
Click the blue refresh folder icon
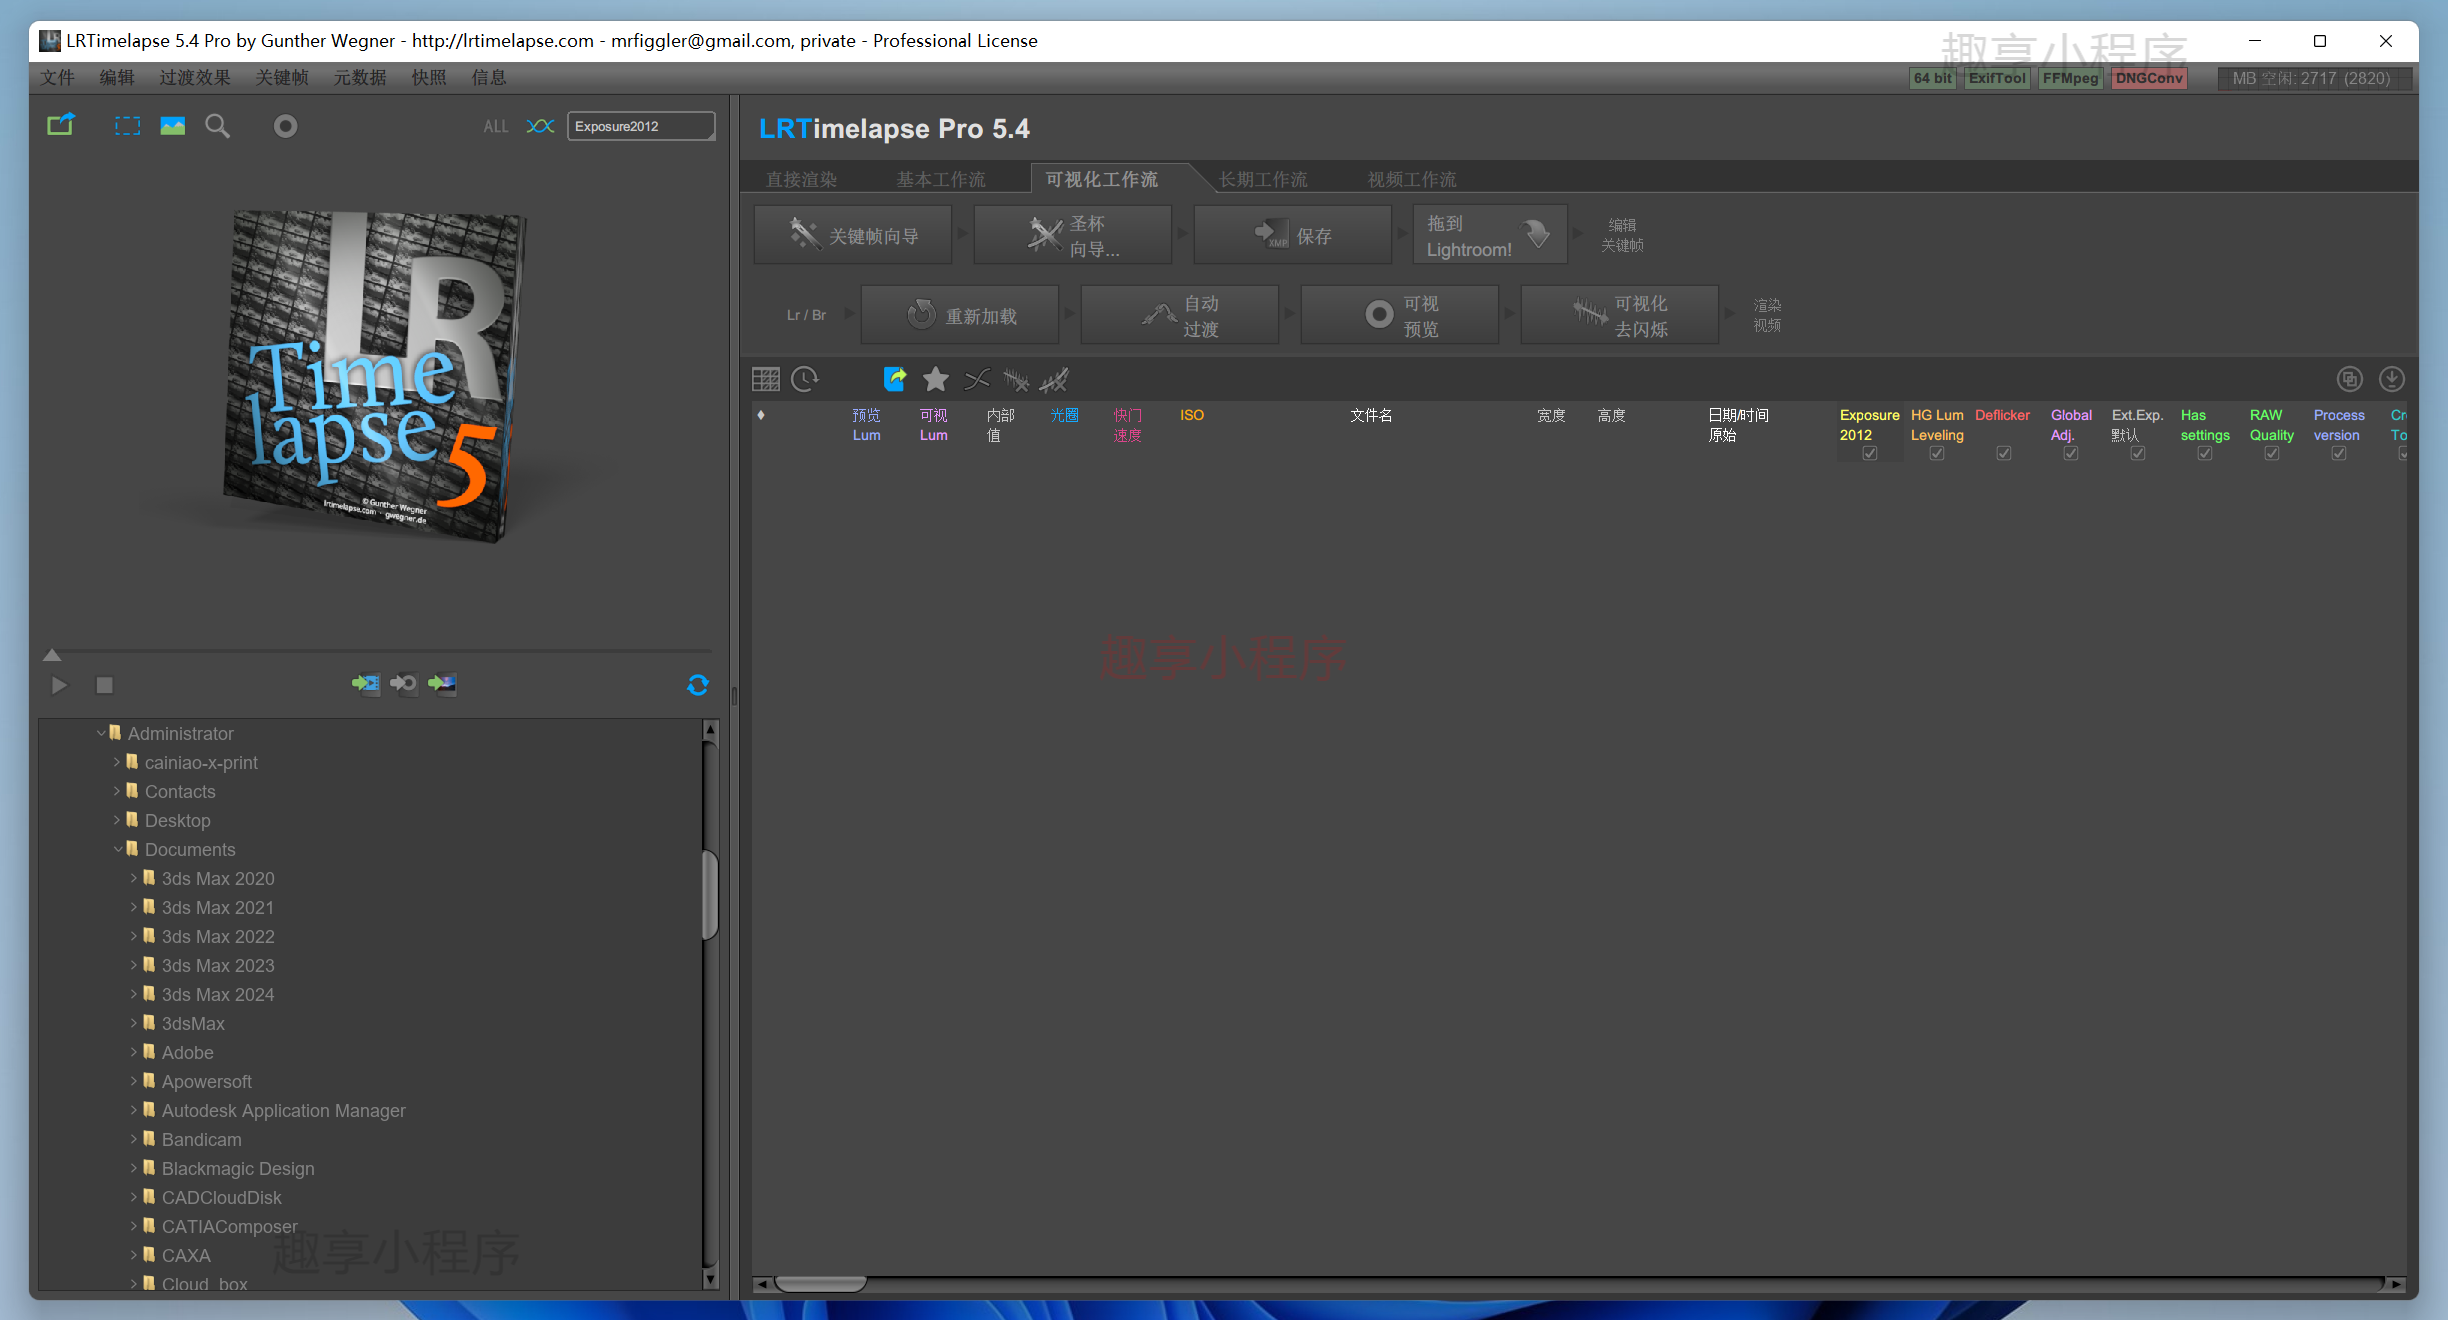click(698, 685)
